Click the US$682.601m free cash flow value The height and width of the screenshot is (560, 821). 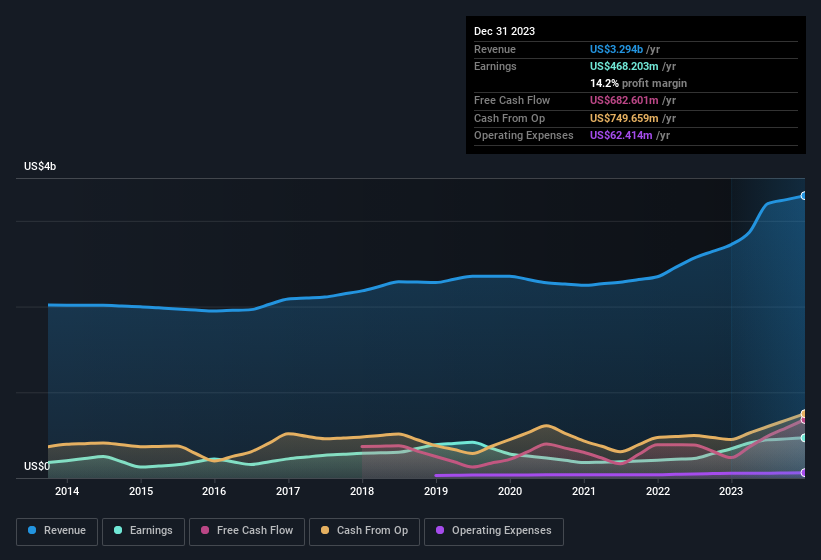624,100
